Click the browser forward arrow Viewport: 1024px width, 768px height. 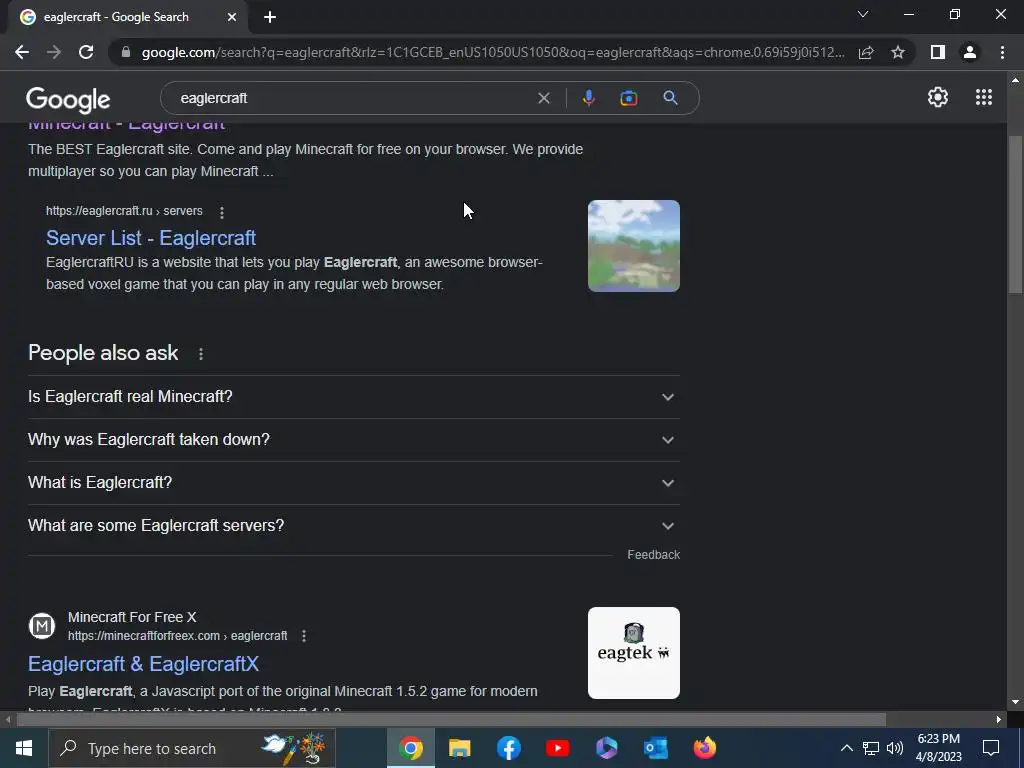tap(54, 52)
